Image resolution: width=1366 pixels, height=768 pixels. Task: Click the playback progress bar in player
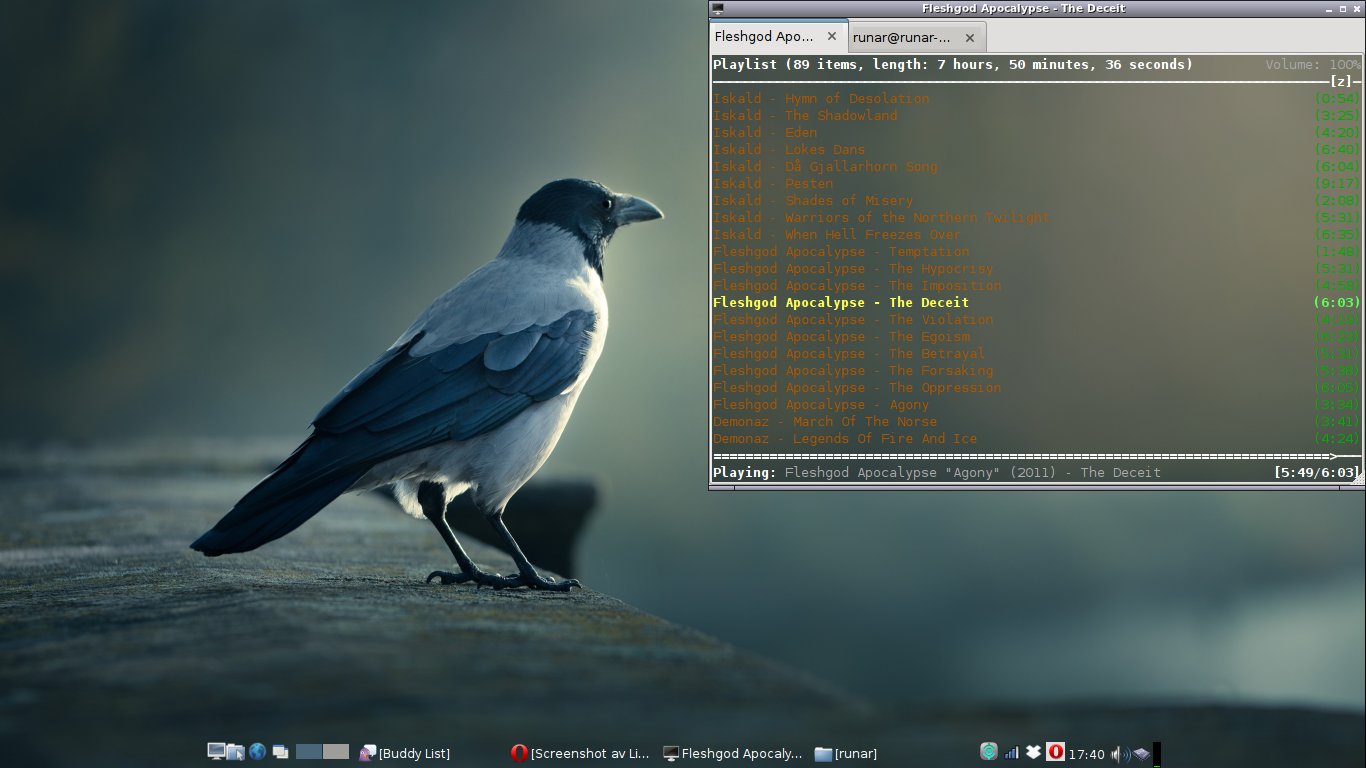point(1037,456)
